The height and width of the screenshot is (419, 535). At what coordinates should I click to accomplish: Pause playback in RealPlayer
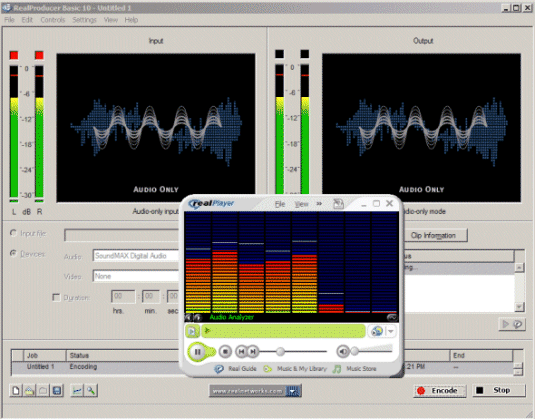198,351
